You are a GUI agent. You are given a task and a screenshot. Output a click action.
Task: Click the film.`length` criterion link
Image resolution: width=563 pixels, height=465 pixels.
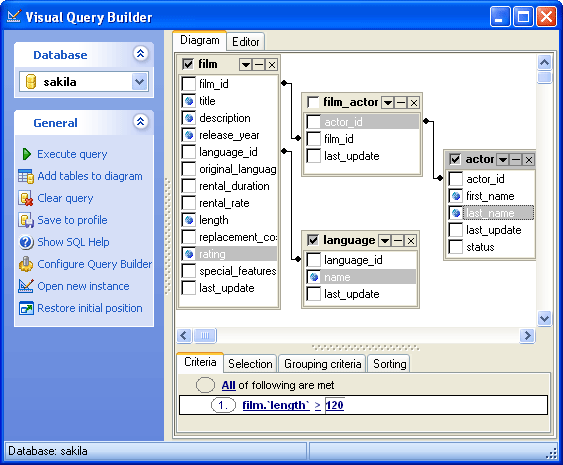point(276,405)
